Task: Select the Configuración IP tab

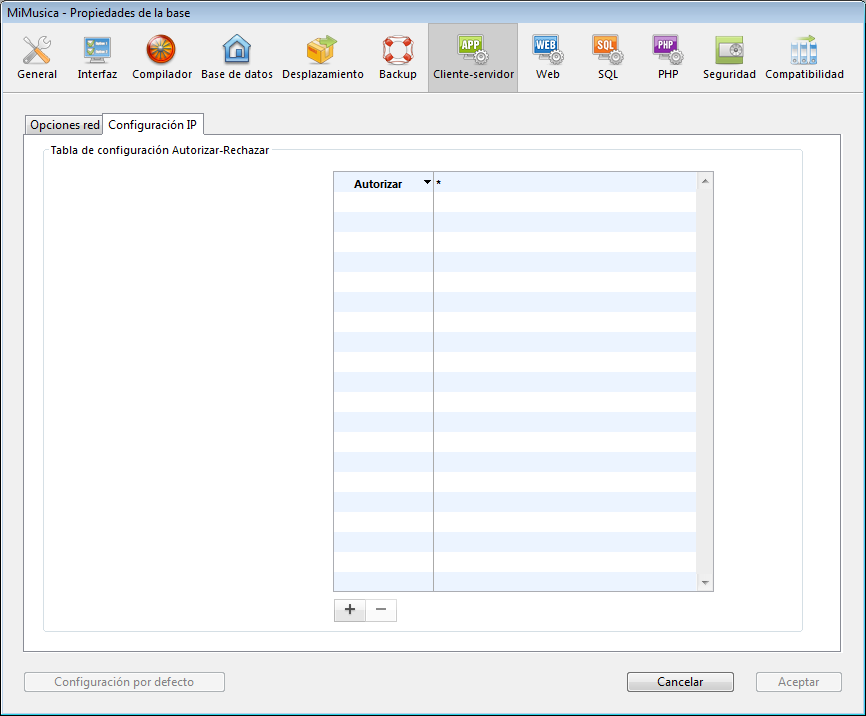Action: [x=152, y=125]
